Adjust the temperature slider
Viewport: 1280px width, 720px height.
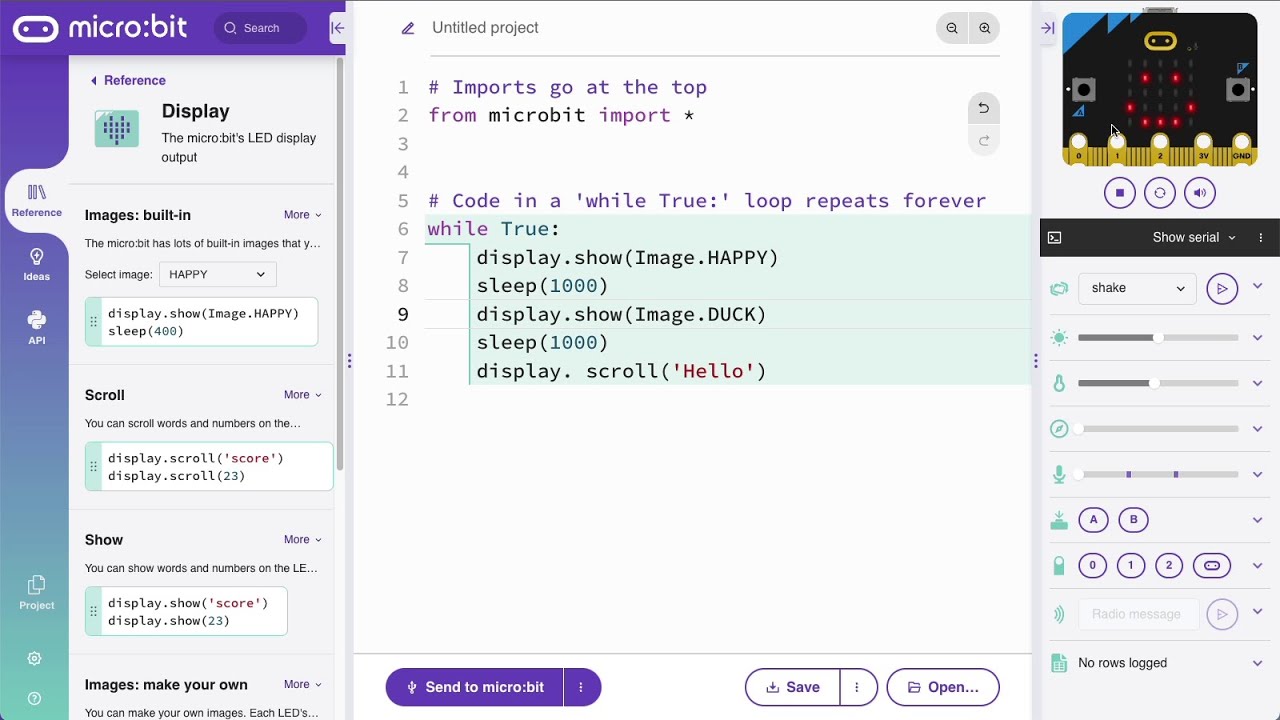click(x=1155, y=383)
